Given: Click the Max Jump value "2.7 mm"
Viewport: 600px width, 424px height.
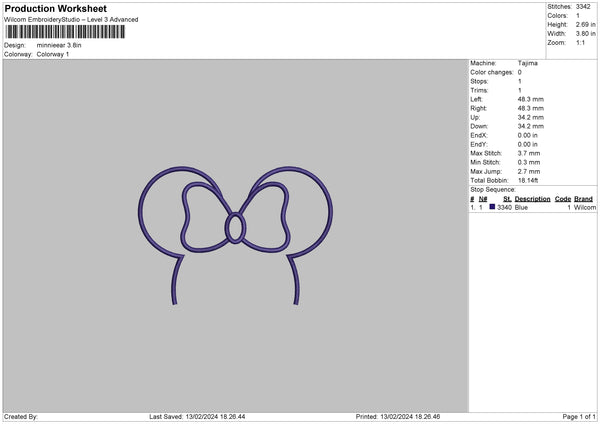Looking at the screenshot, I should click(x=529, y=172).
